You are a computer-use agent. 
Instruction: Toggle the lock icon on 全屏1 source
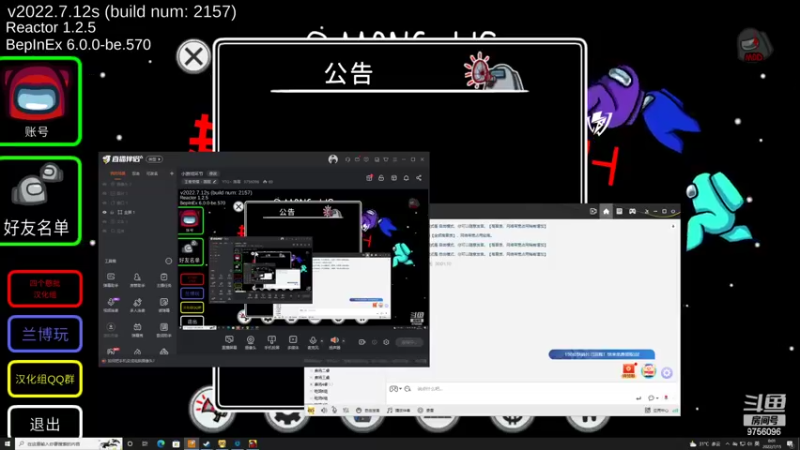point(112,212)
